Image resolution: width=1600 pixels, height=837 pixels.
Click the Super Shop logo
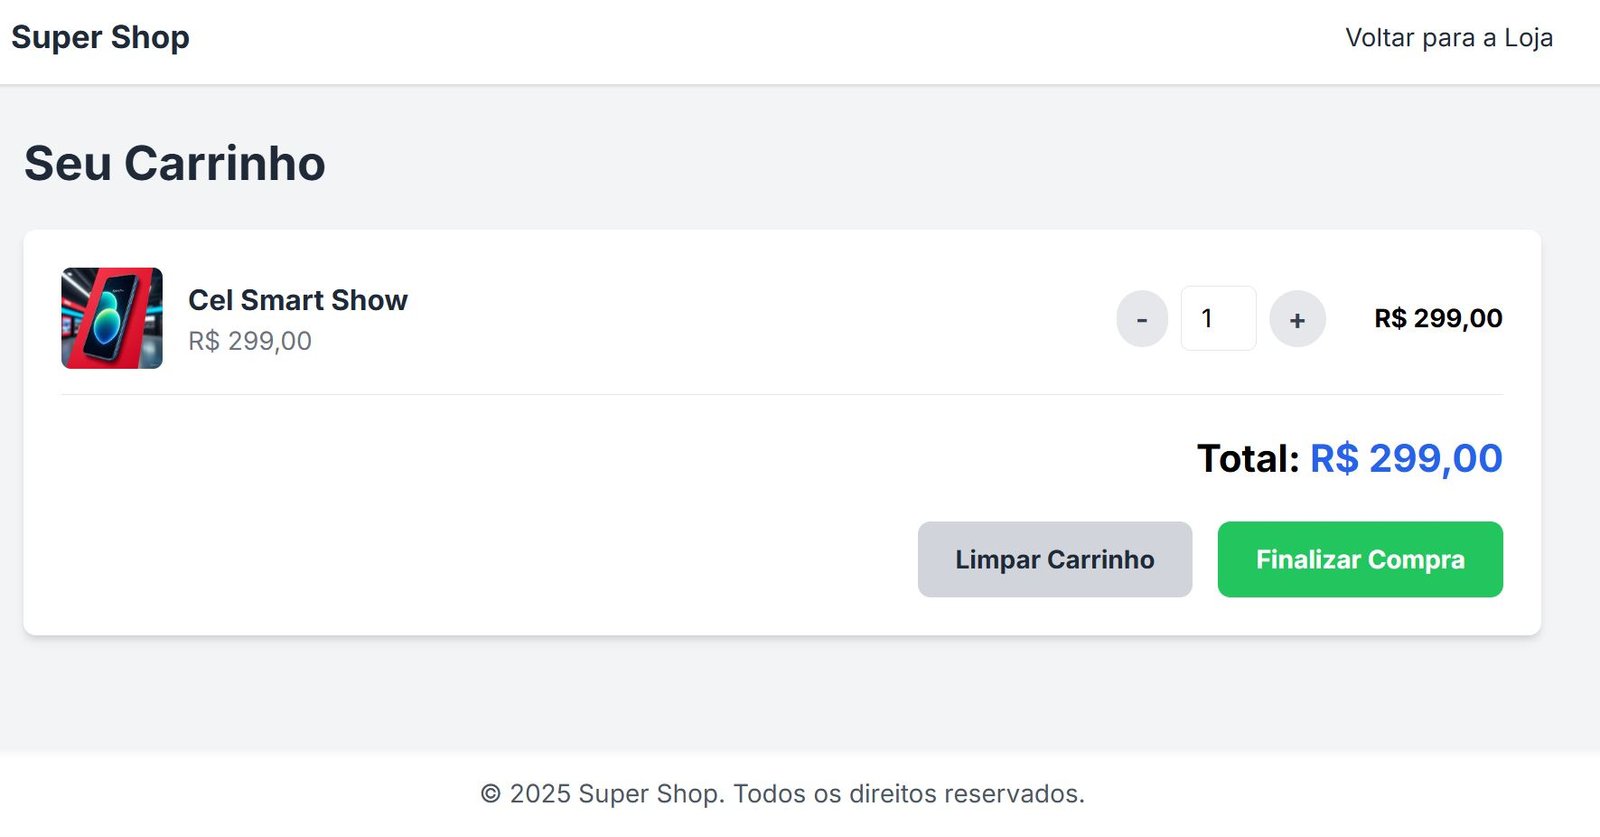pos(100,38)
